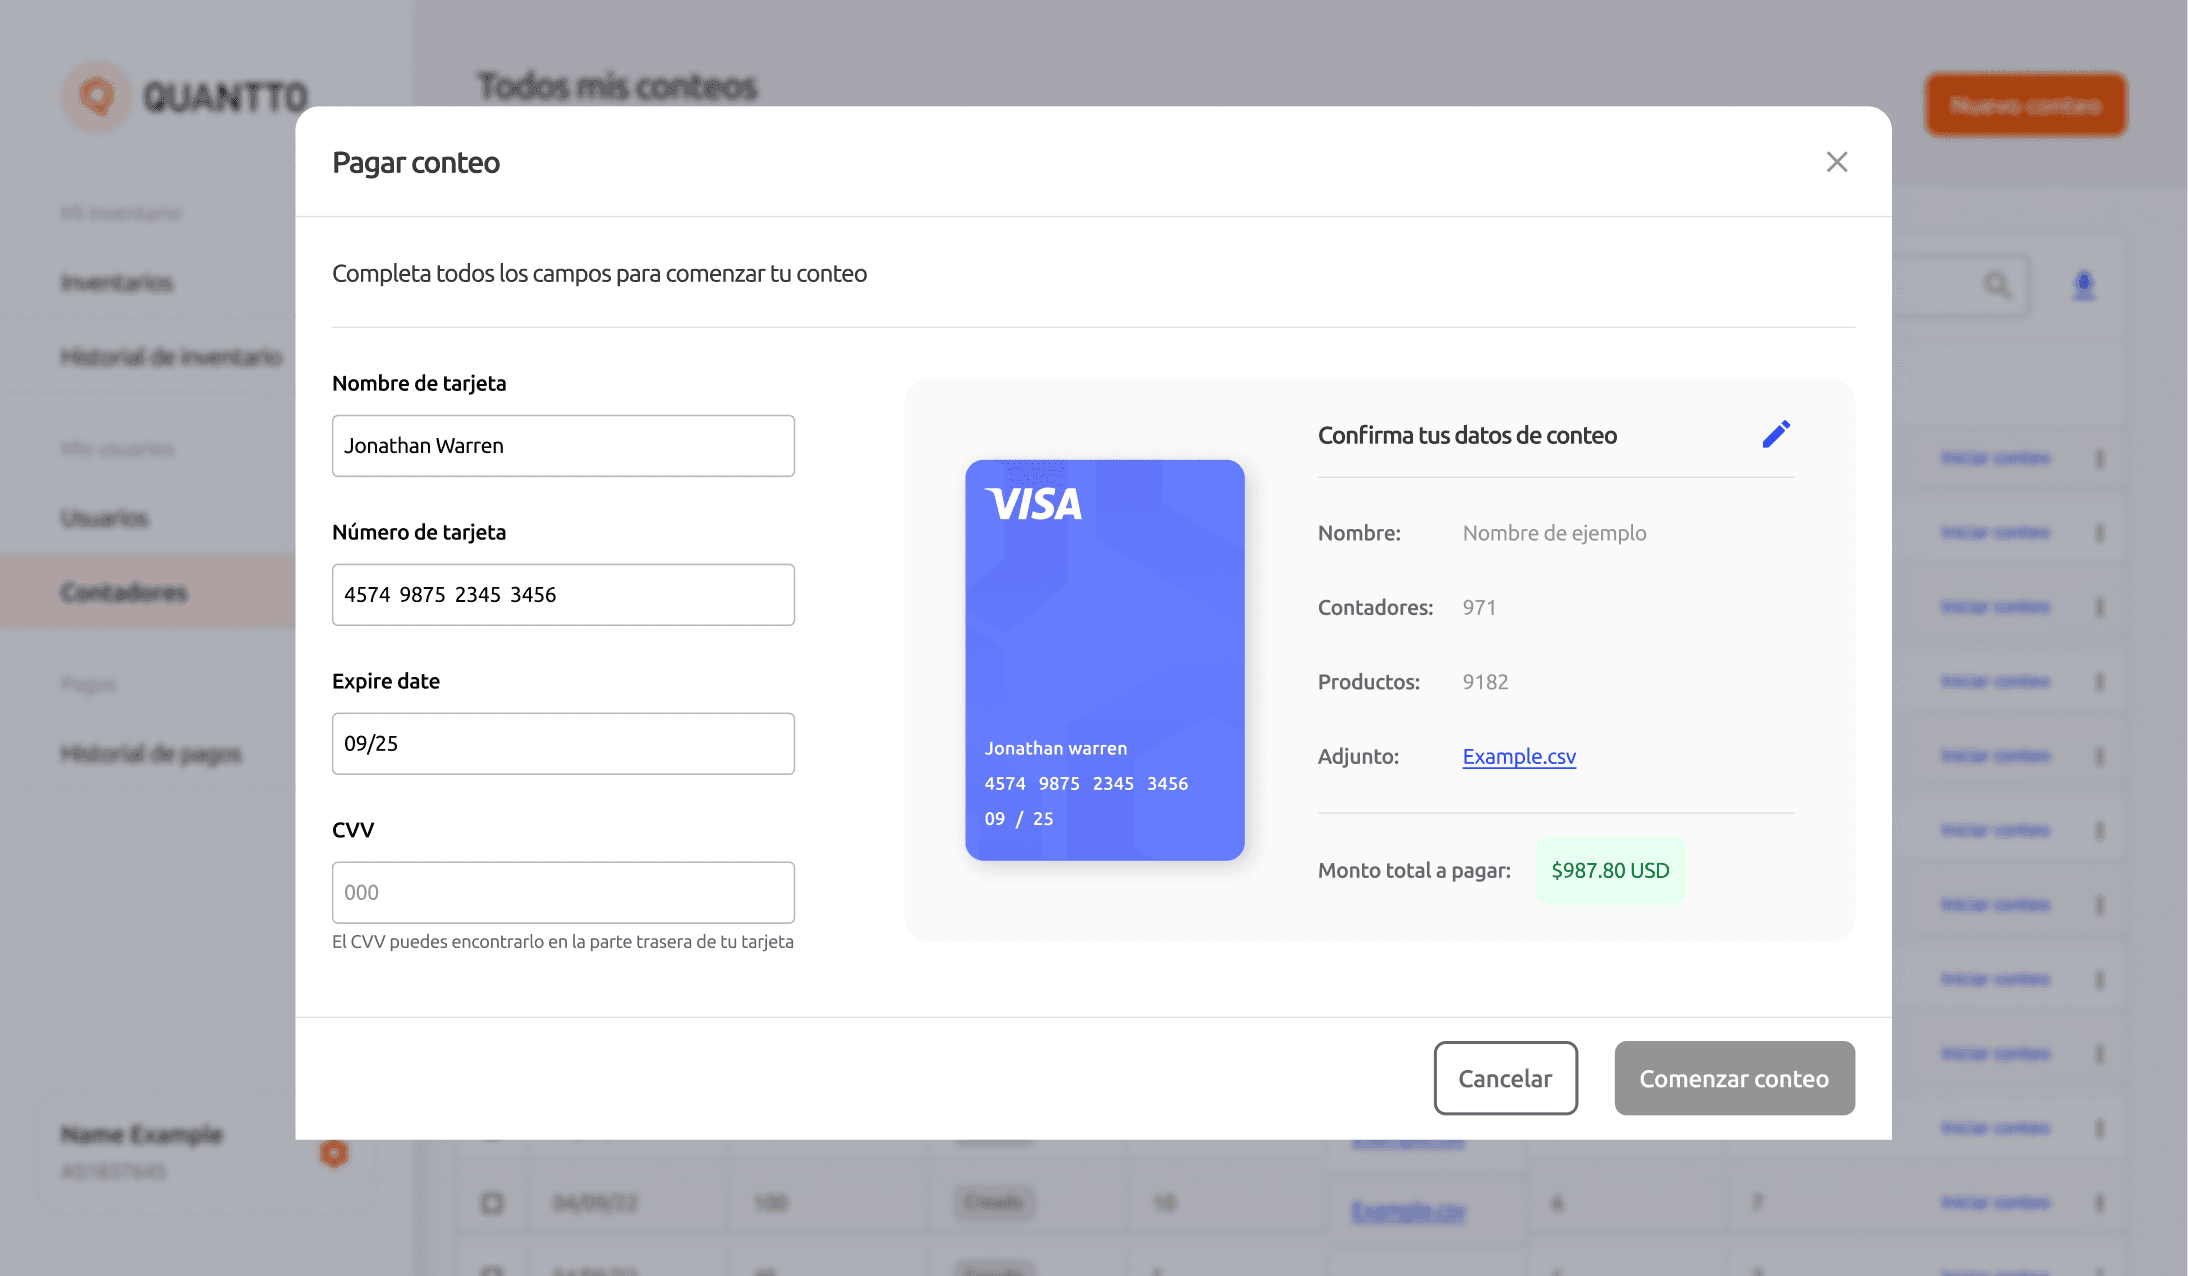
Task: Click the VISA card preview
Action: 1104,660
